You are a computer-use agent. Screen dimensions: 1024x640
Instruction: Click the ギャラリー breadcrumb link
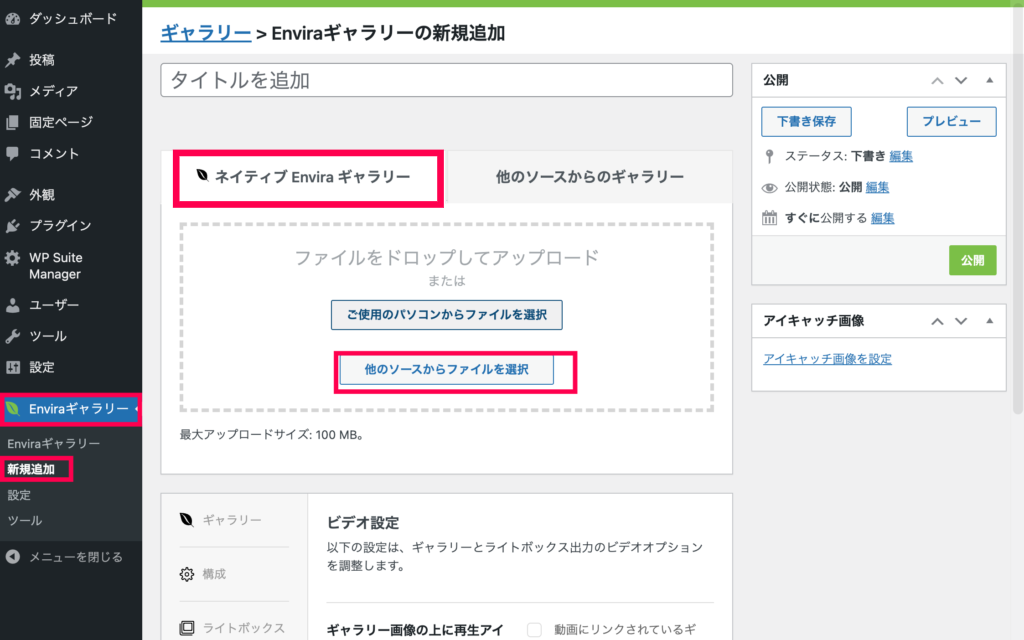(206, 33)
